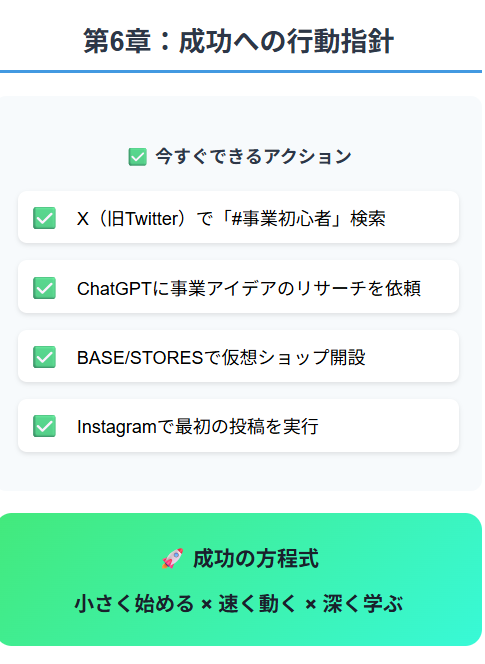The image size is (485, 664).
Task: Click the 成功の方程式 heading text
Action: point(255,558)
